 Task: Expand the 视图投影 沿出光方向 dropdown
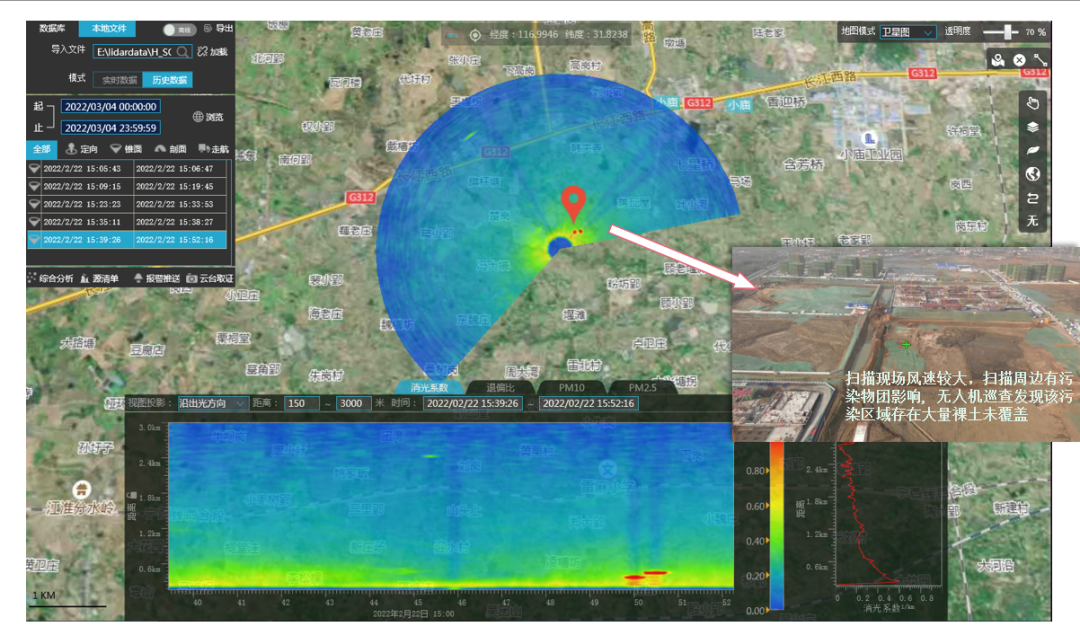pyautogui.click(x=211, y=403)
